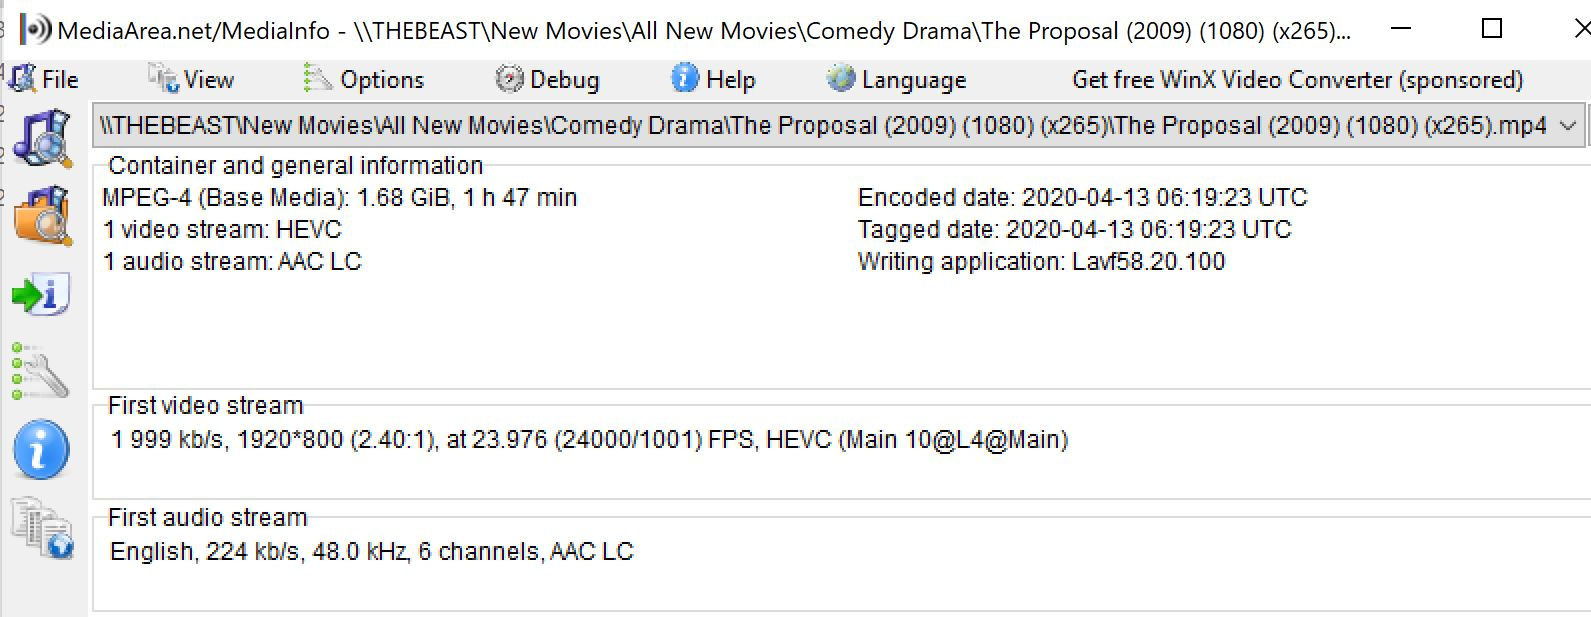The width and height of the screenshot is (1591, 617).
Task: Click the Open File sidebar icon
Action: 42,139
